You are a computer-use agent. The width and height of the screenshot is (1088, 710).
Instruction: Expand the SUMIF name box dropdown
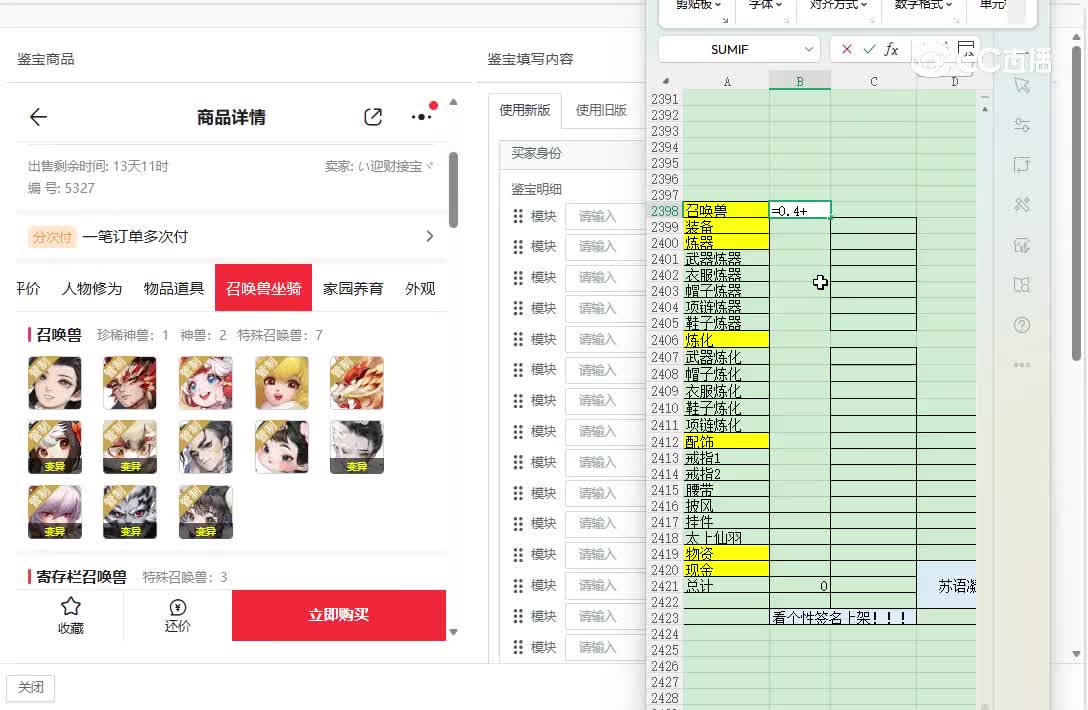point(808,49)
